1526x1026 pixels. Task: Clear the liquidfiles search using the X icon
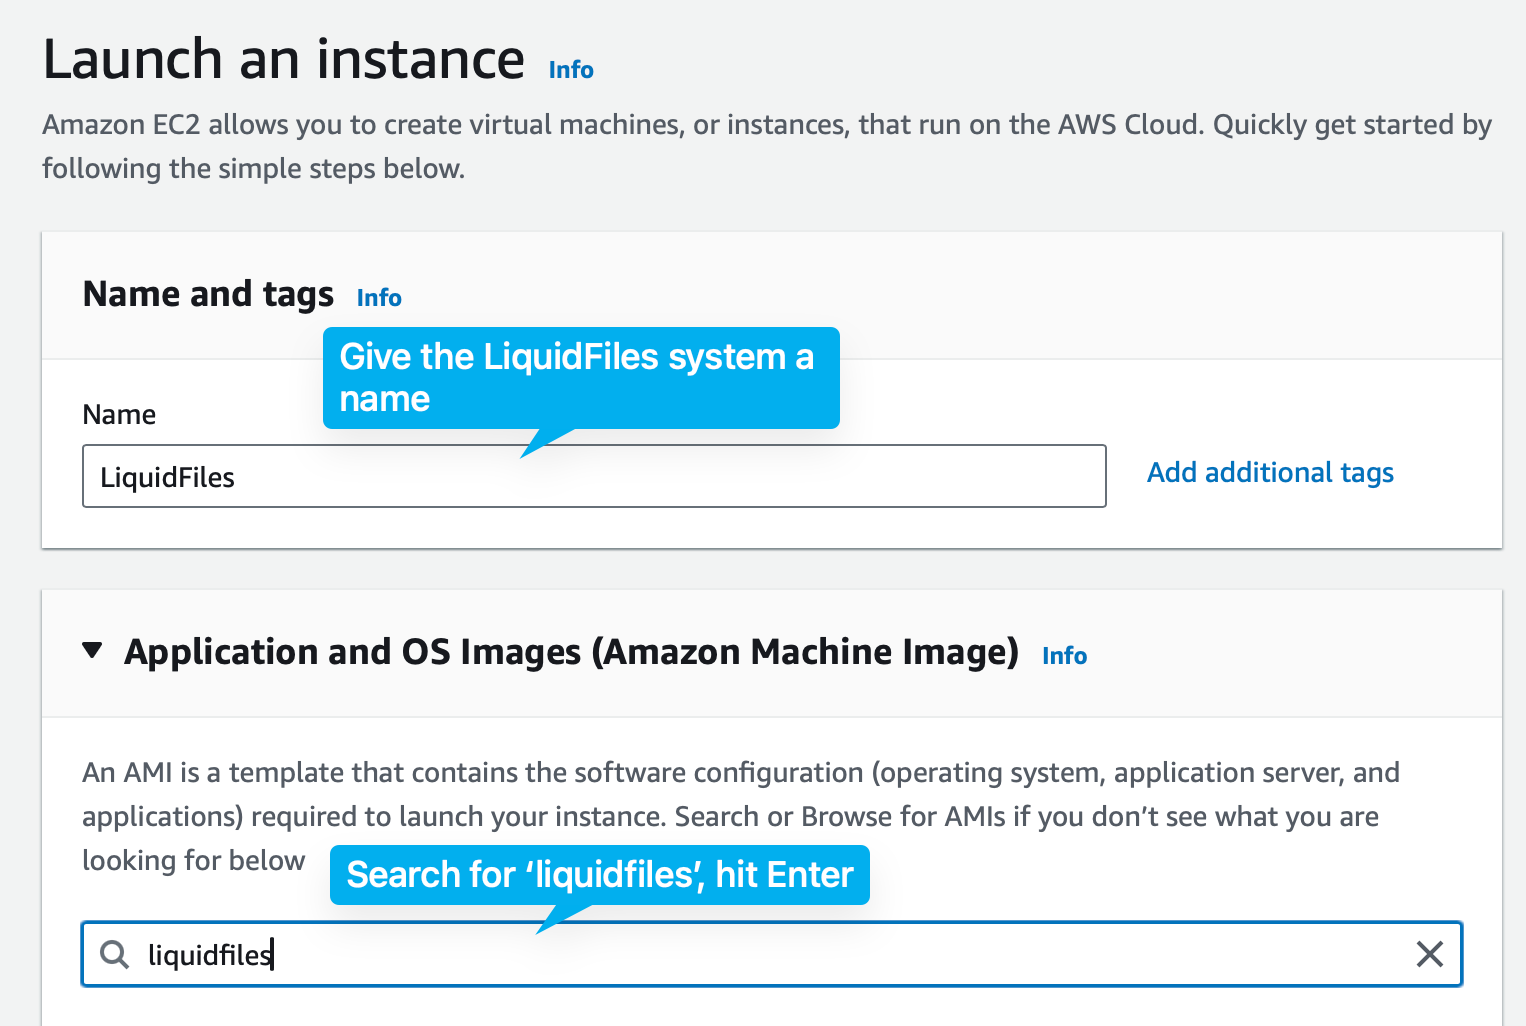point(1430,955)
